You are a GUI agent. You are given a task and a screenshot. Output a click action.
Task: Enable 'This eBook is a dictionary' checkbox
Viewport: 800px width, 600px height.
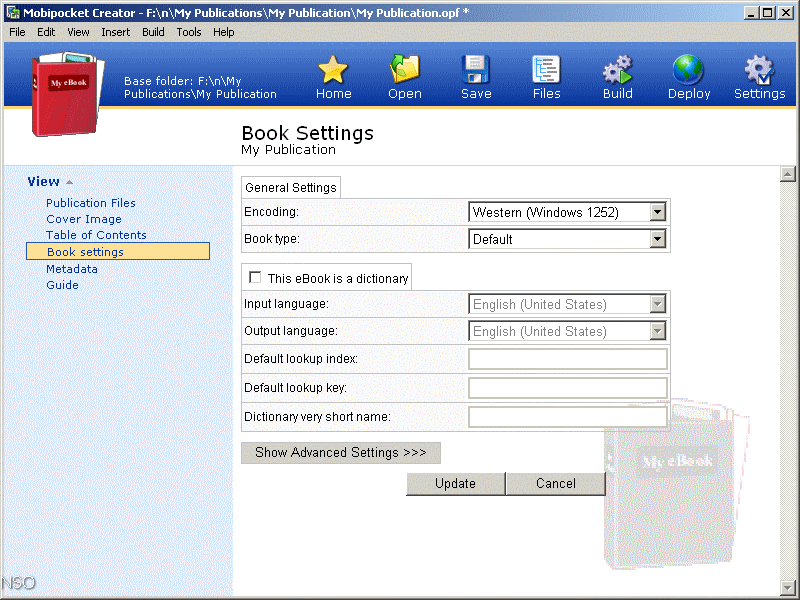255,278
